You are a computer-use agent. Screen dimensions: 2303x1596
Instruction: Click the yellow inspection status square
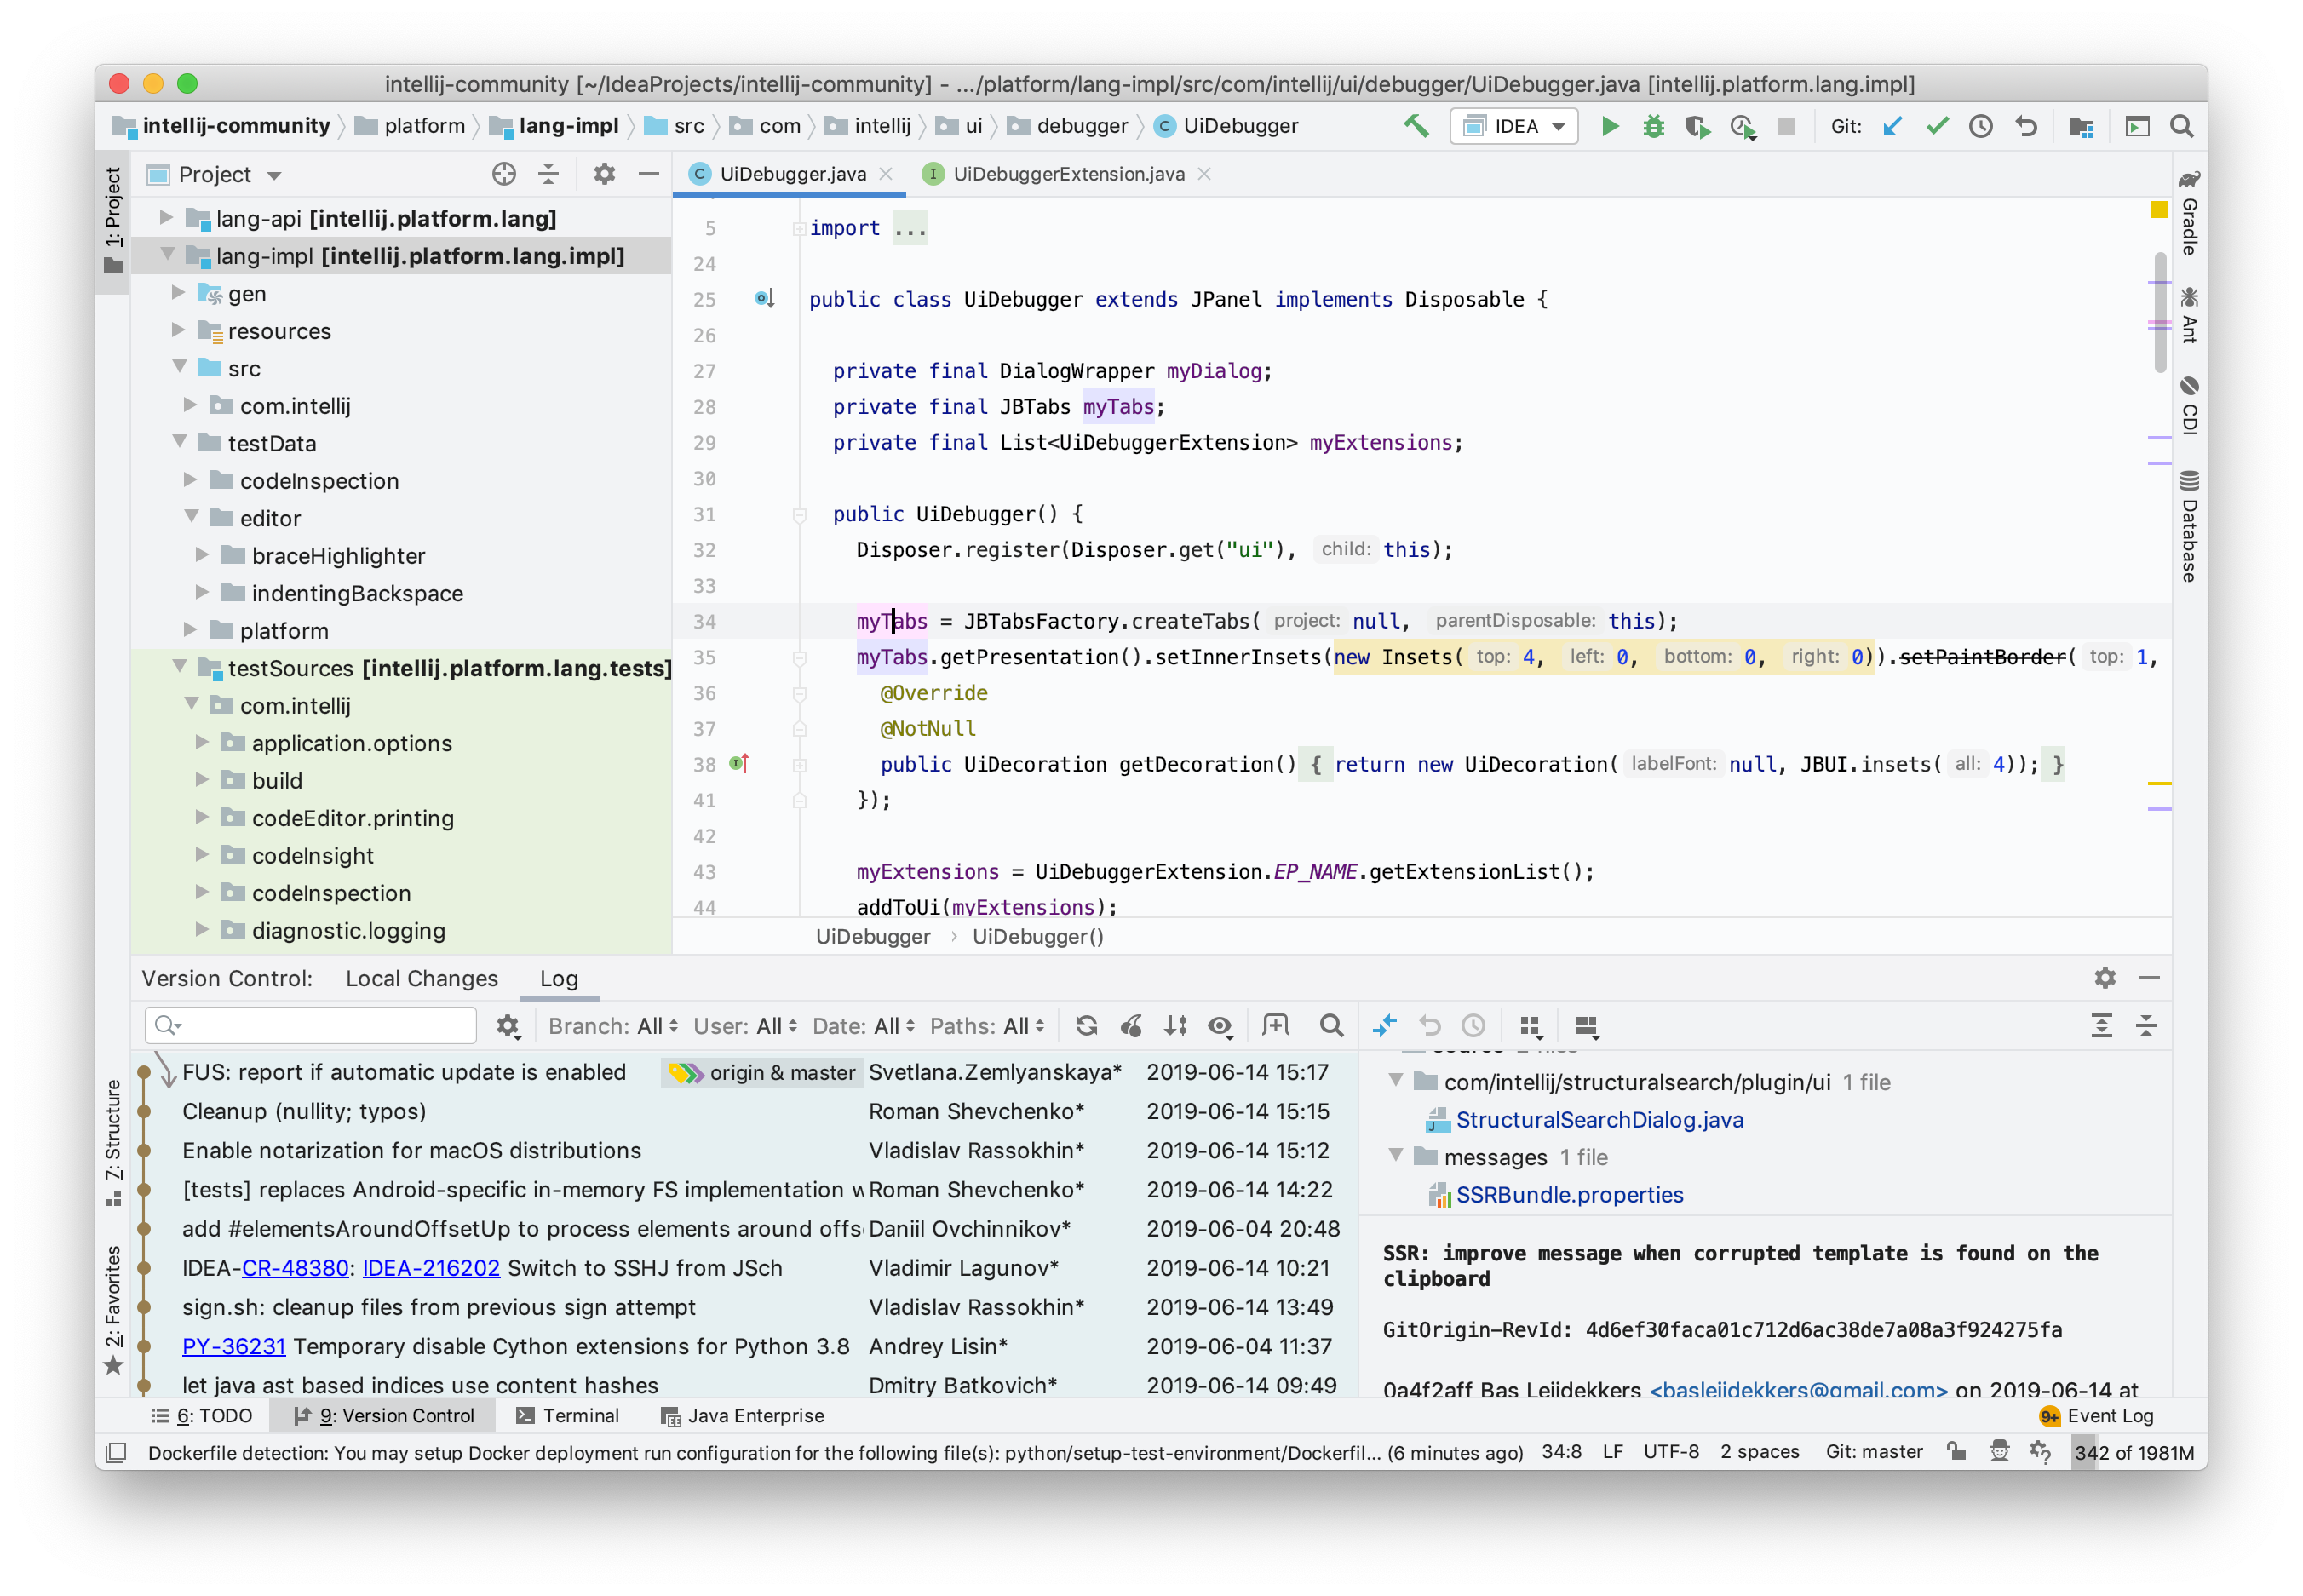click(2159, 209)
